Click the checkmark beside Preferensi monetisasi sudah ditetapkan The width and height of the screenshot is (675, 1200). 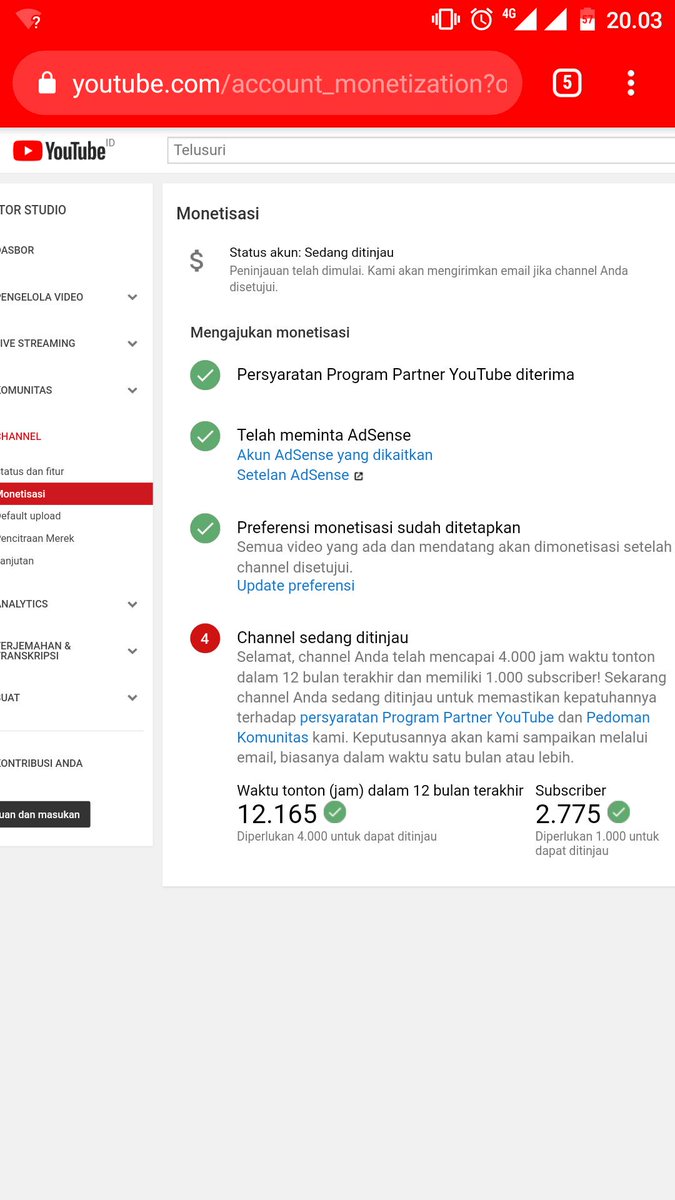point(205,528)
